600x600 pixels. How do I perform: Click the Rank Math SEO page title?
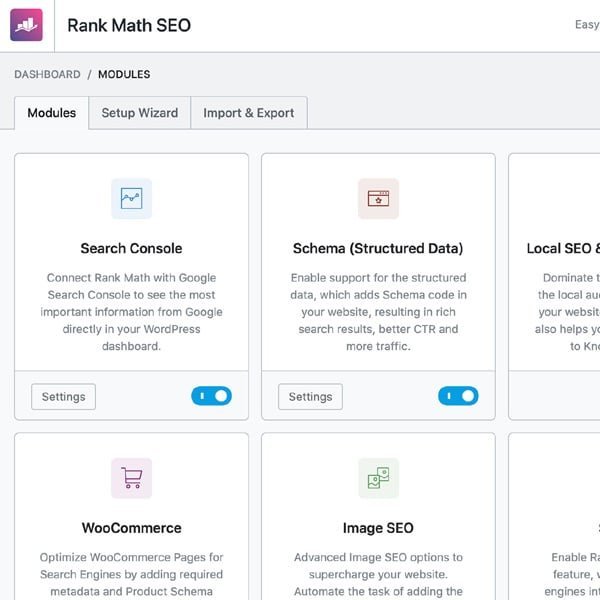coord(128,25)
